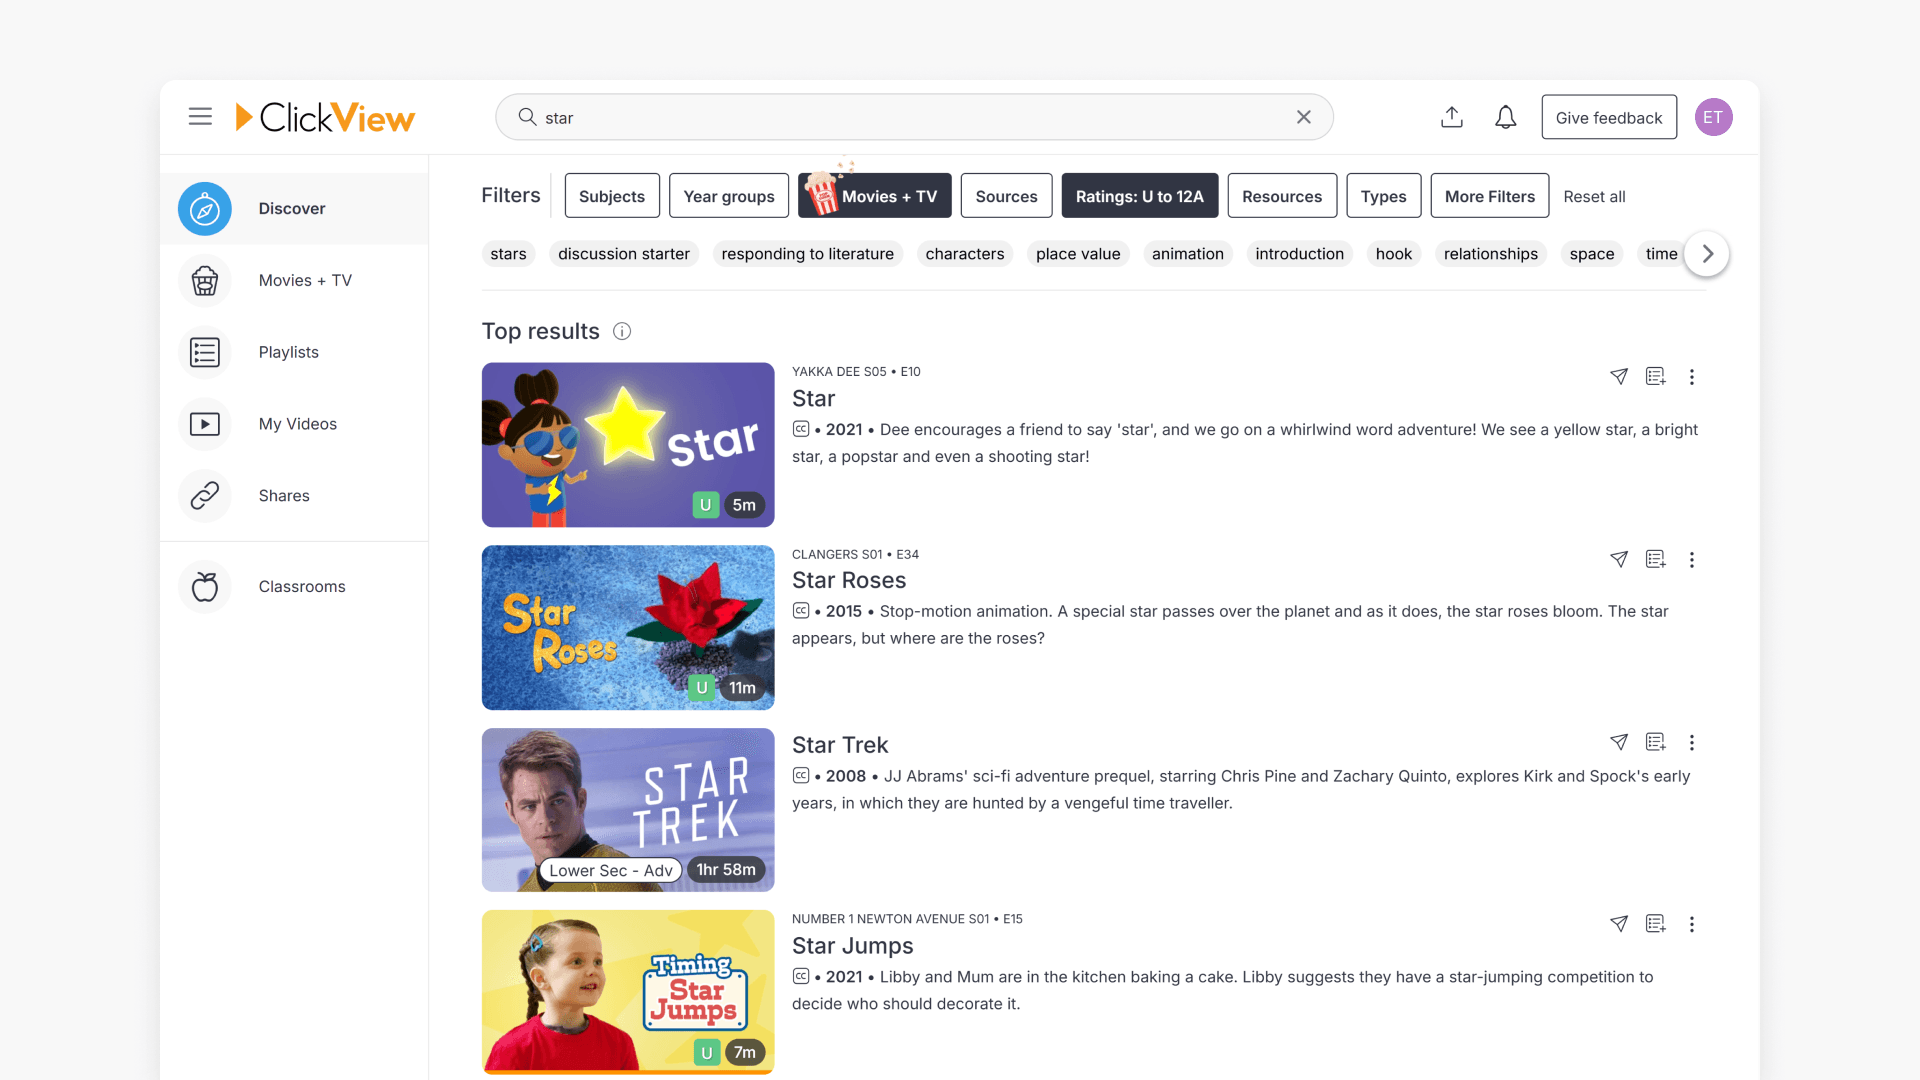Viewport: 1920px width, 1080px height.
Task: Add Star Roses to a playlist
Action: pyautogui.click(x=1655, y=559)
